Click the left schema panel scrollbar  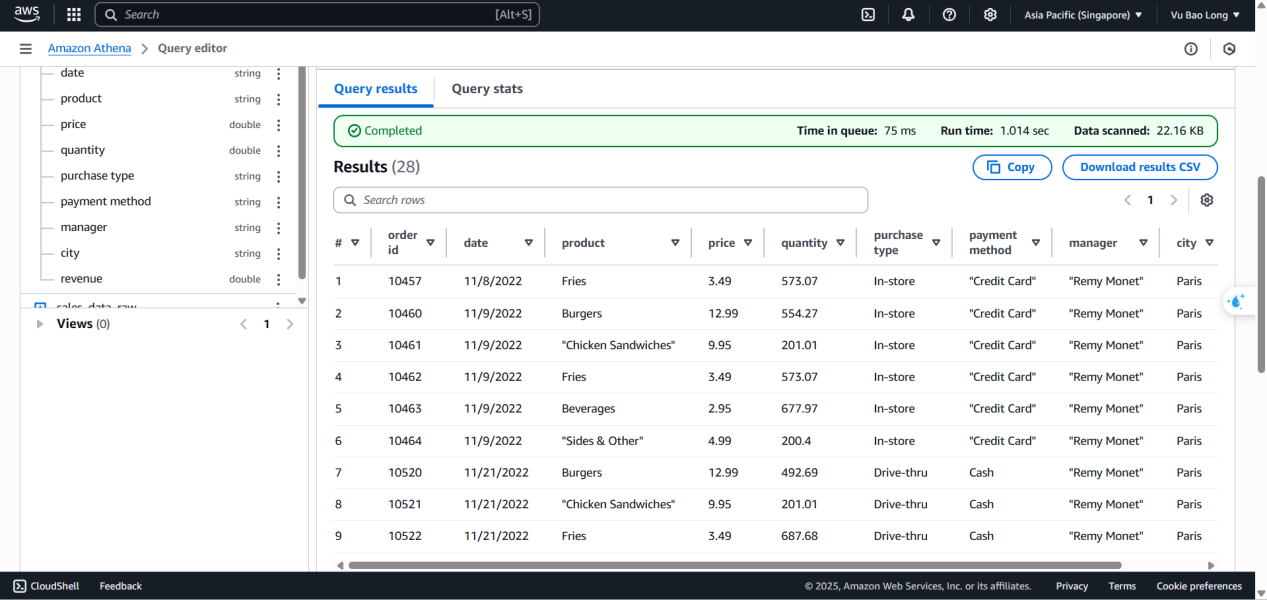click(x=302, y=172)
